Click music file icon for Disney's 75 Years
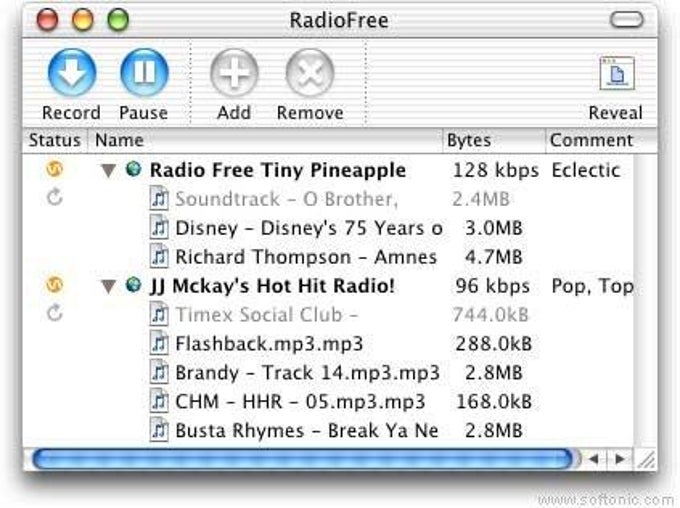This screenshot has width=680, height=508. click(x=159, y=227)
